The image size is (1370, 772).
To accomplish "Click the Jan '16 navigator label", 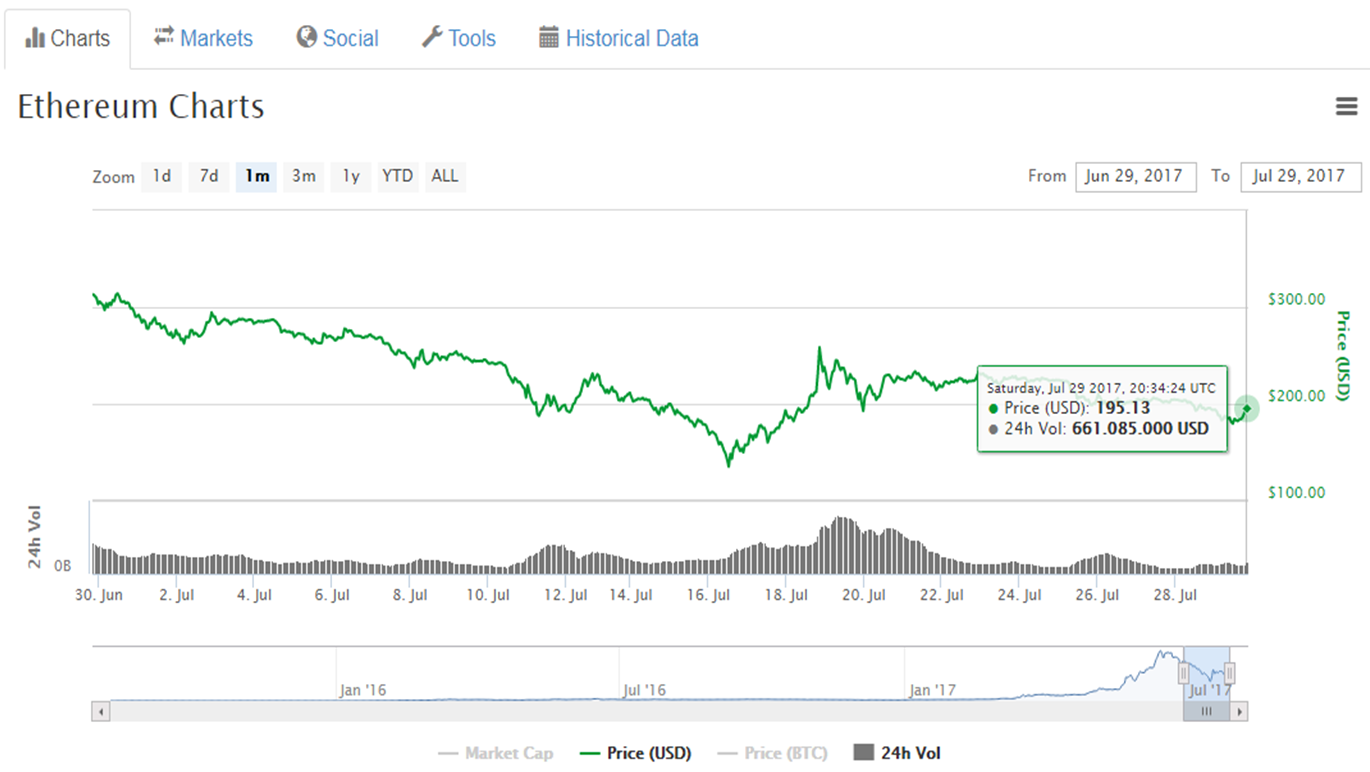I will (x=362, y=690).
